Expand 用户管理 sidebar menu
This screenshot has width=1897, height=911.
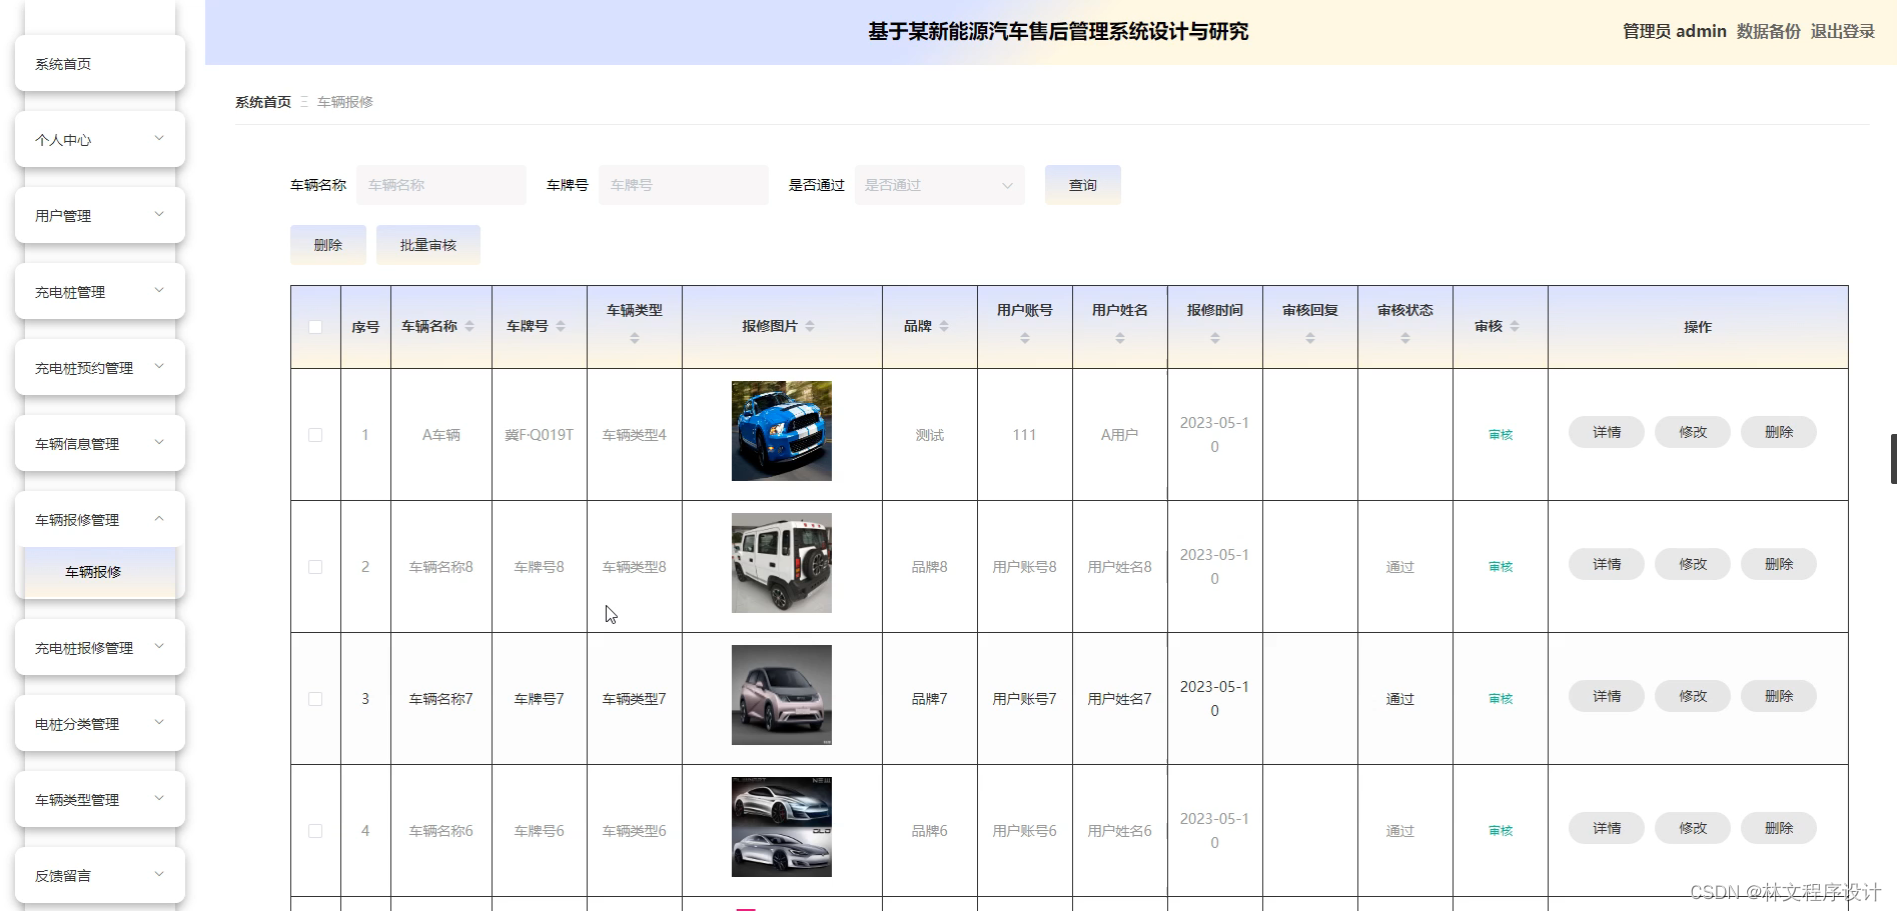point(100,215)
